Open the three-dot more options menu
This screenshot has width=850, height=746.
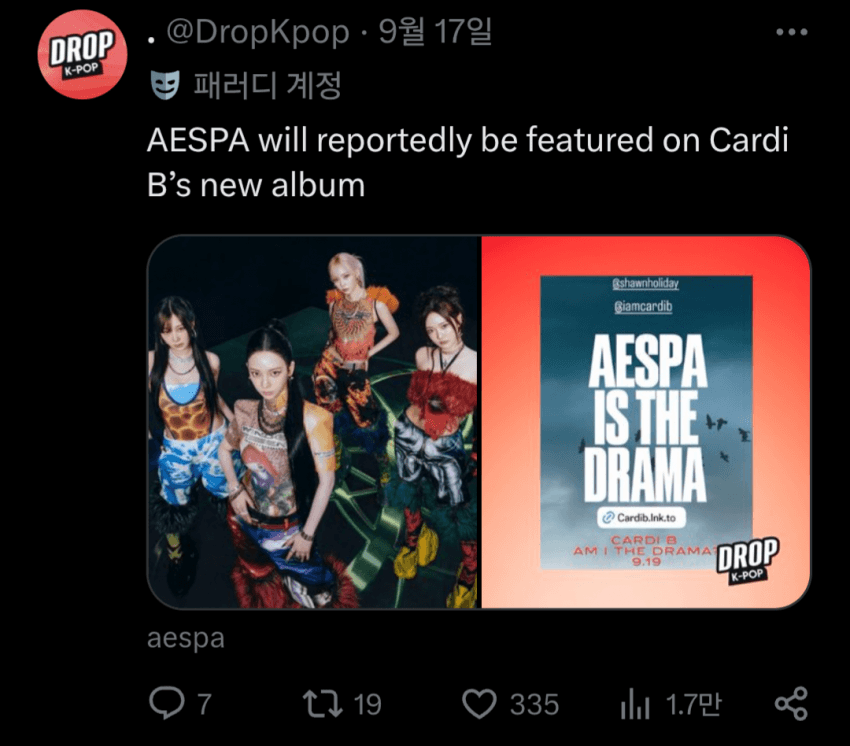pyautogui.click(x=791, y=32)
